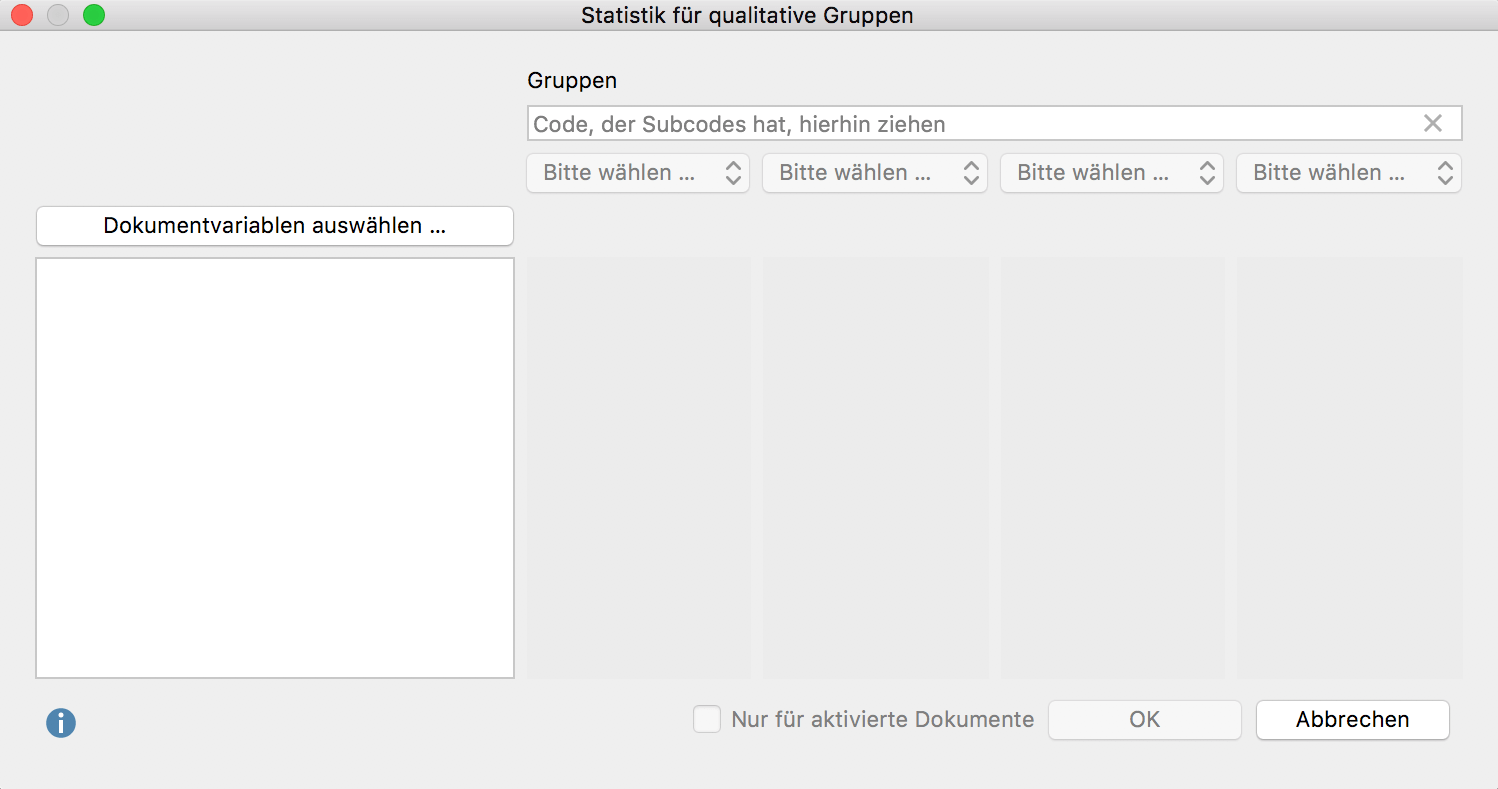
Task: Click the 'Gruppen' label
Action: click(x=572, y=81)
